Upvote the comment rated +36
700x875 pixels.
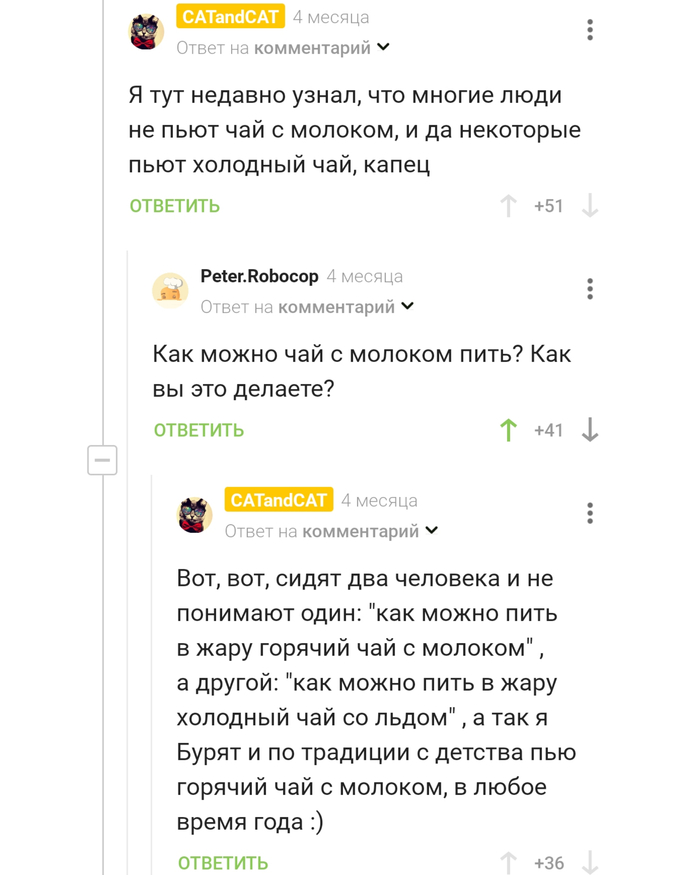point(509,862)
